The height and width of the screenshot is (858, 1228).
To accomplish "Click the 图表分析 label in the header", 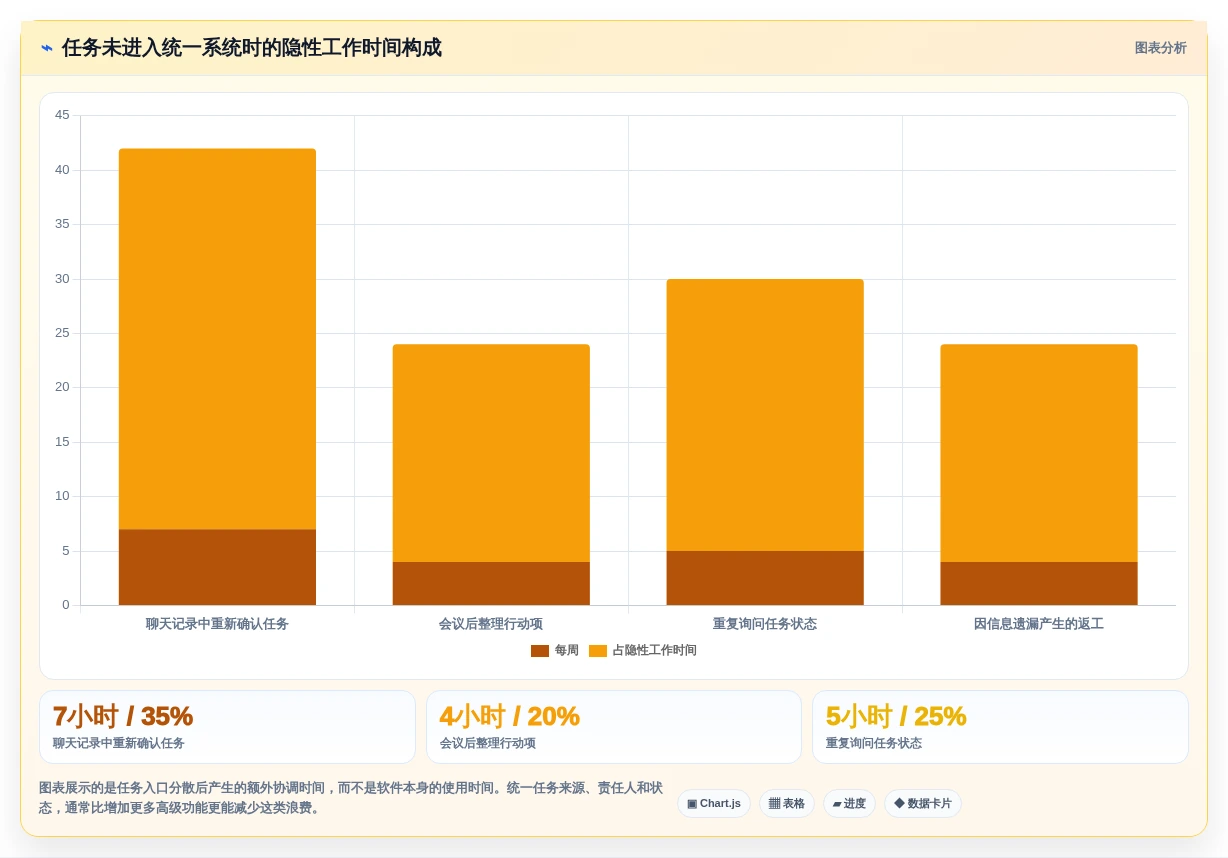I will pos(1160,48).
